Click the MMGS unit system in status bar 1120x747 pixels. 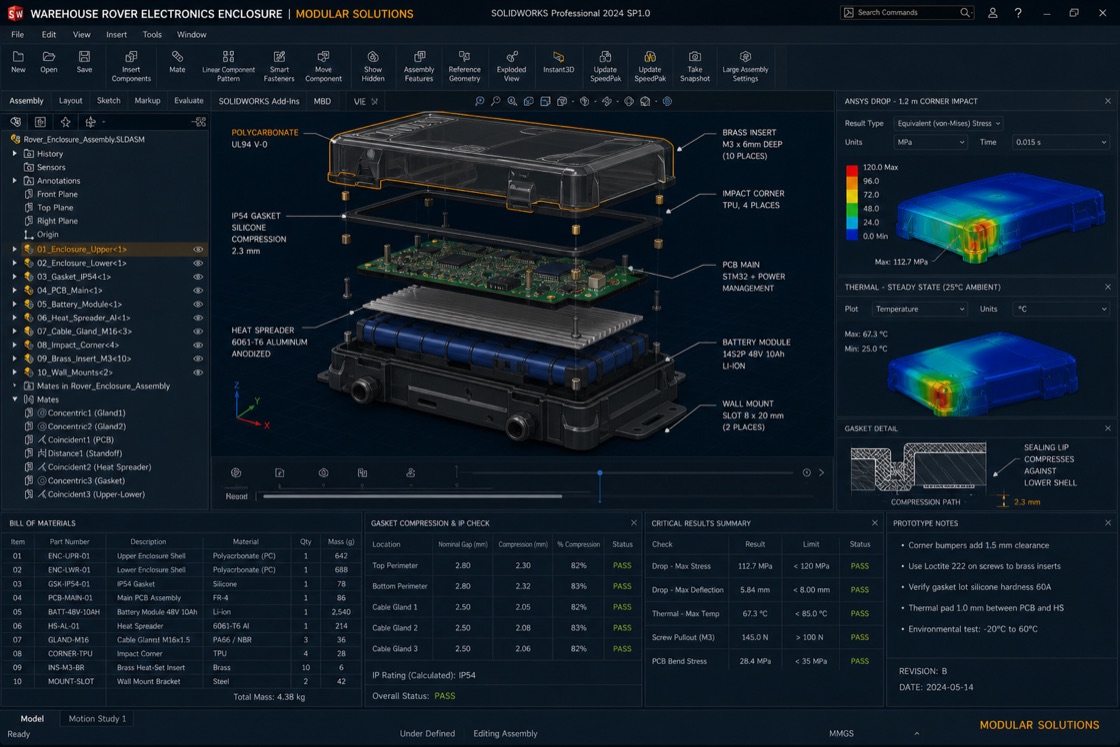(841, 733)
